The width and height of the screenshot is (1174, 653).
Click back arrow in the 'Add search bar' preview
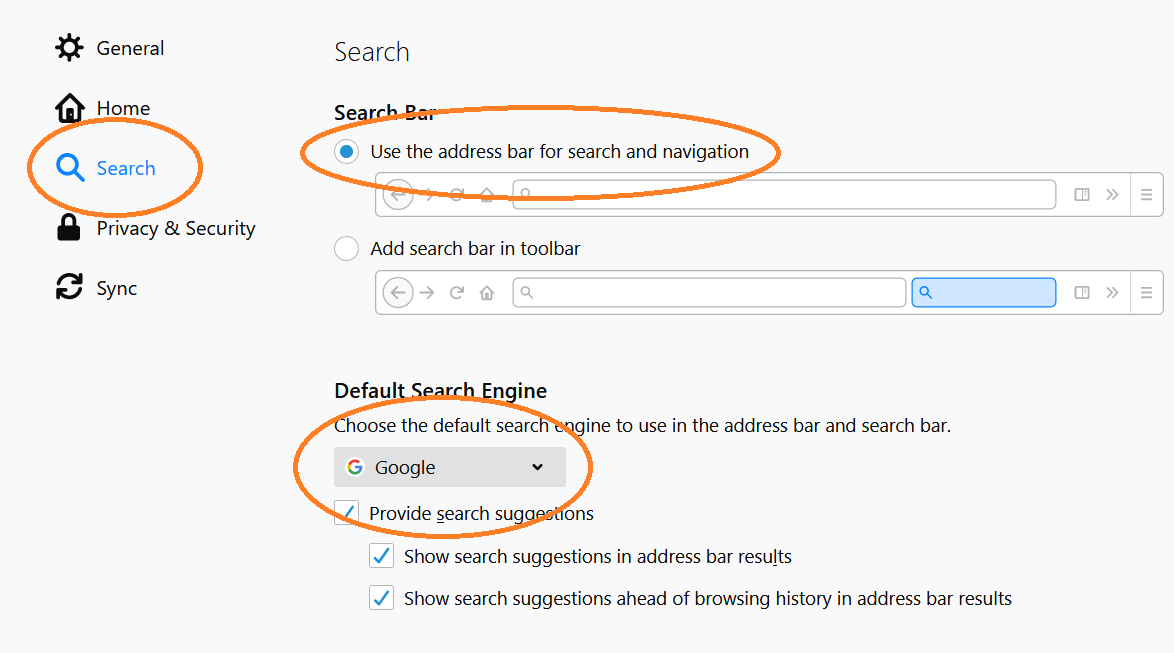point(398,292)
